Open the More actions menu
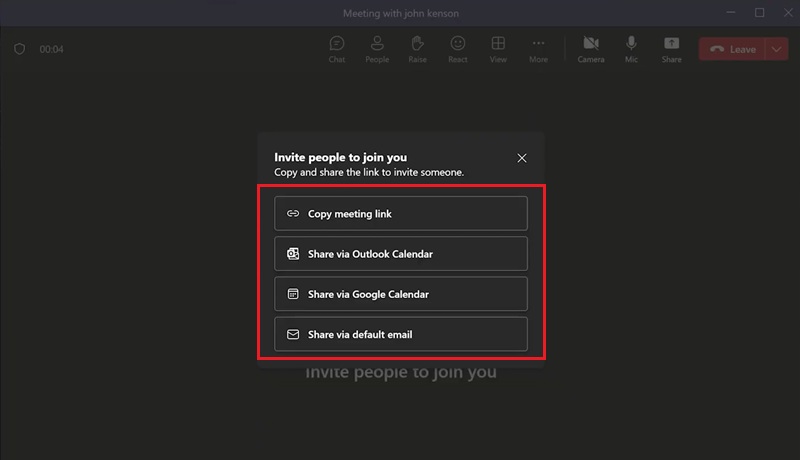The image size is (800, 460). point(538,48)
